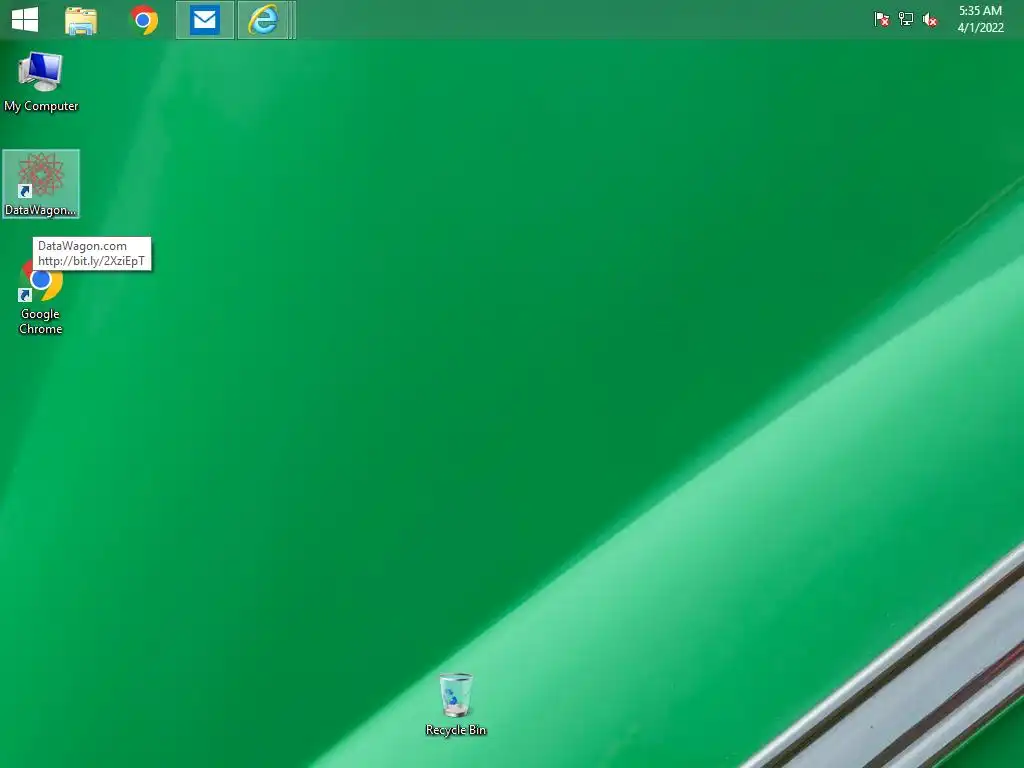Click the DataWagon.com tooltip text
The width and height of the screenshot is (1024, 768).
coord(82,246)
